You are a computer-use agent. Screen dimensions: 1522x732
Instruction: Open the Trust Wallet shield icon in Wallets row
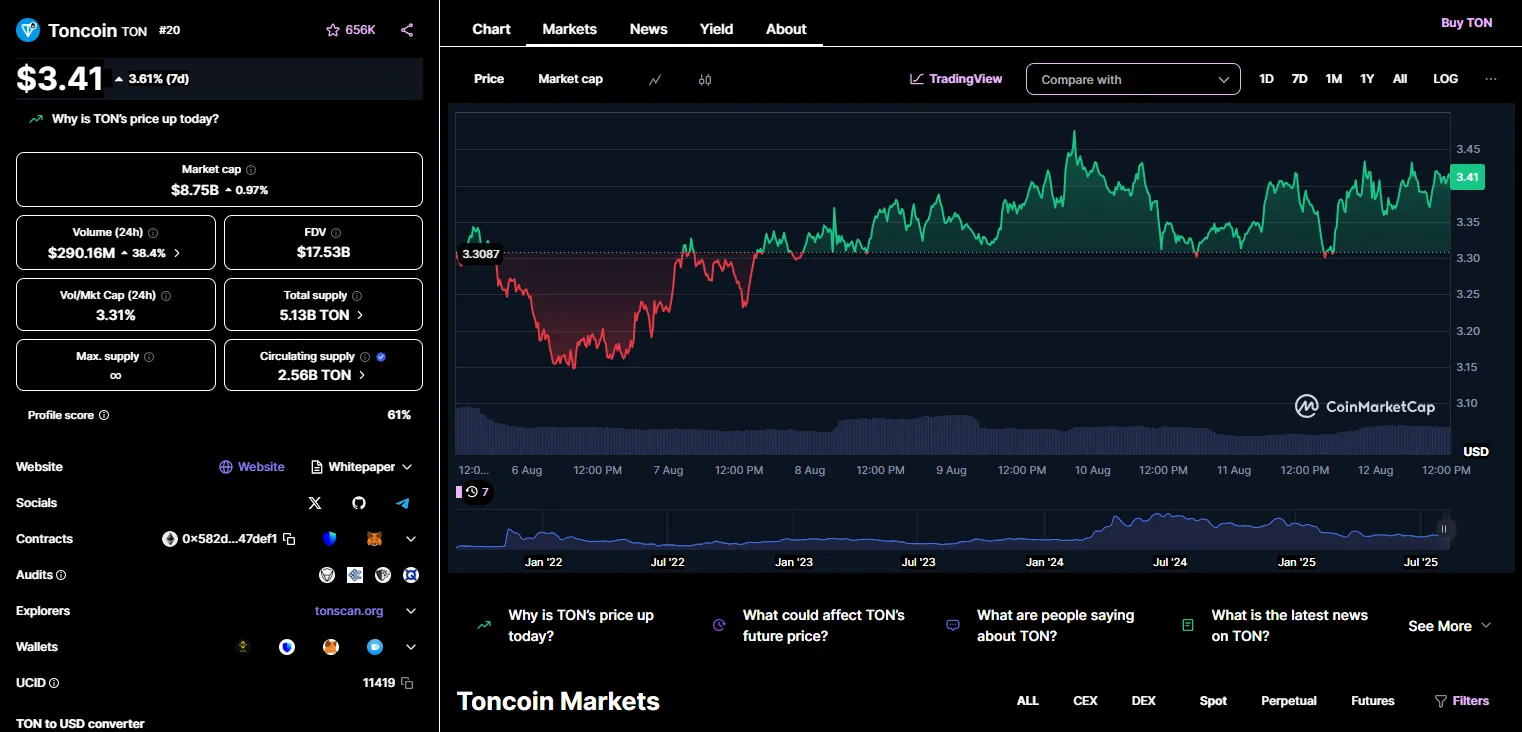tap(287, 647)
